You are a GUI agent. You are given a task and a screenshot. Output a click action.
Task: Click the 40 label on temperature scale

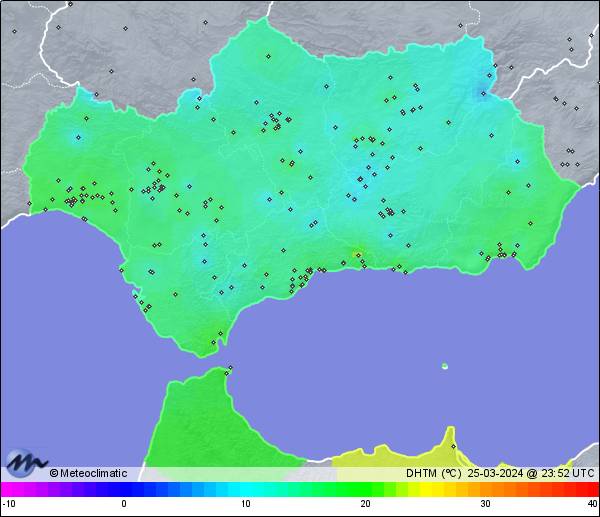(x=592, y=504)
